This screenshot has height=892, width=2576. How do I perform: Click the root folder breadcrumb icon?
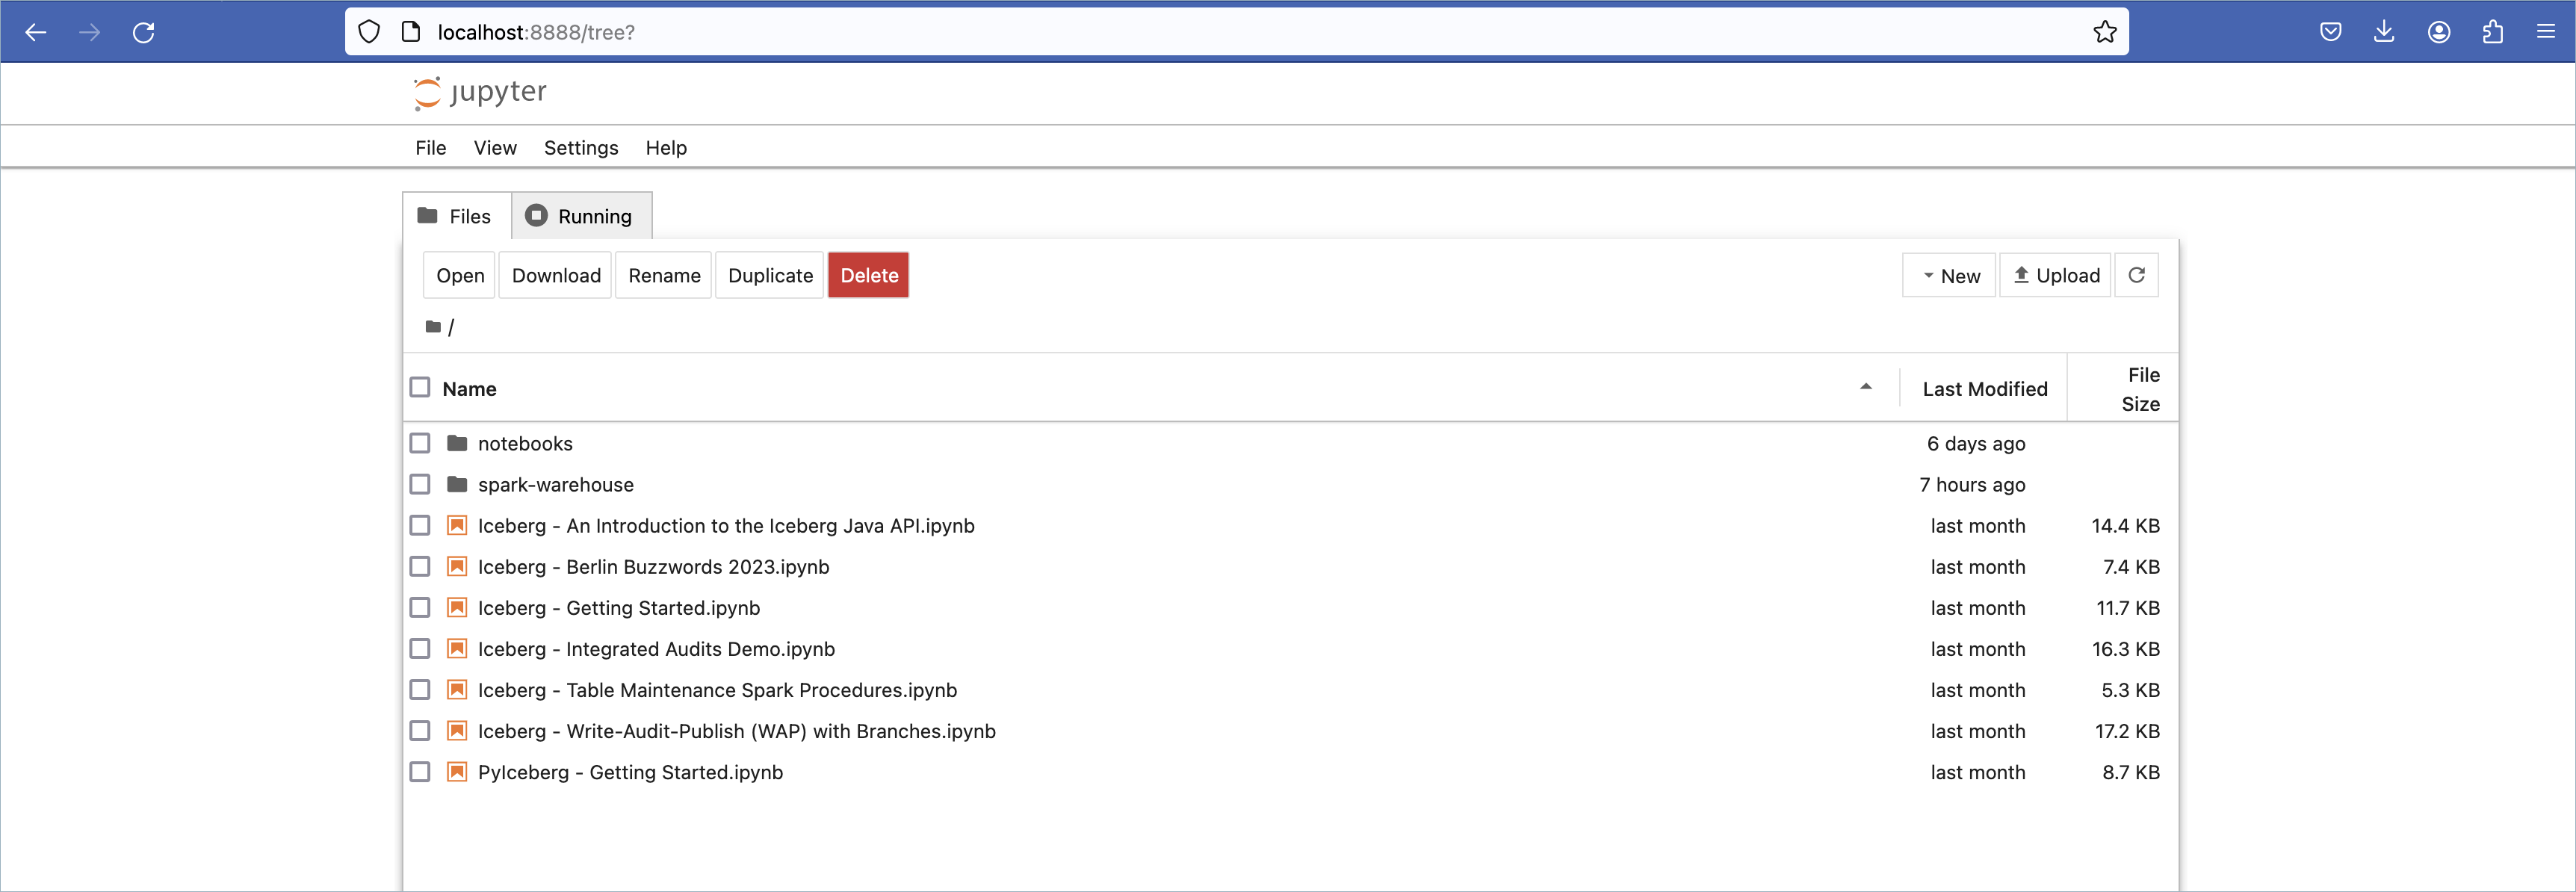(433, 327)
